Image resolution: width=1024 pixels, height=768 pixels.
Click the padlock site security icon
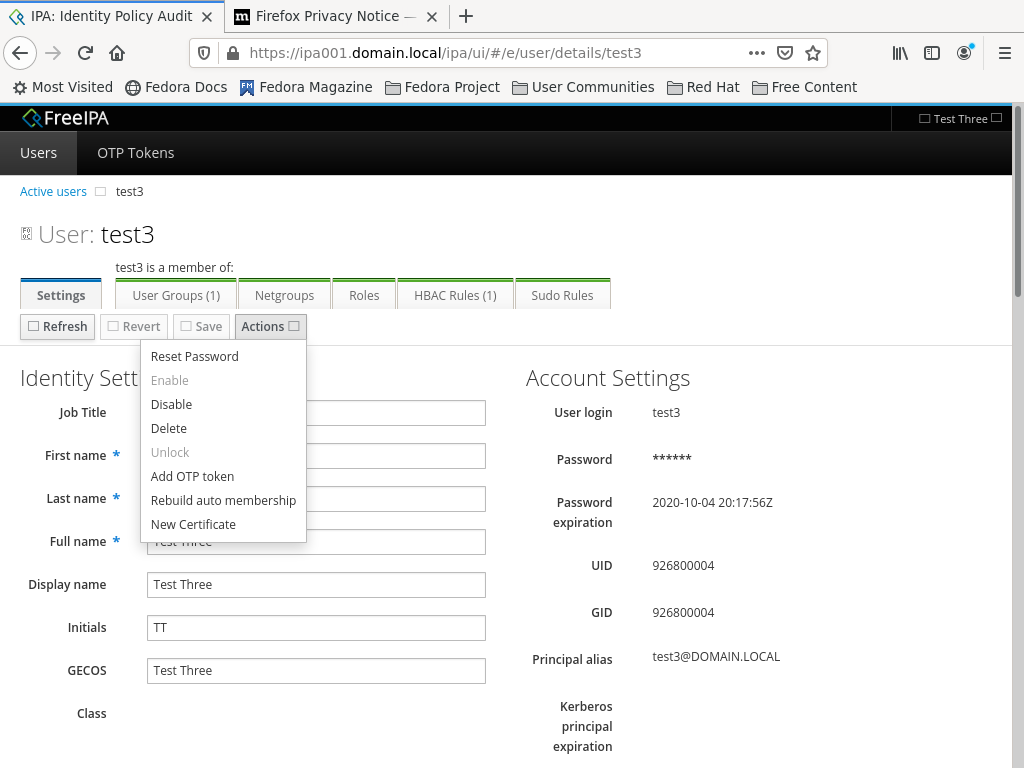232,53
